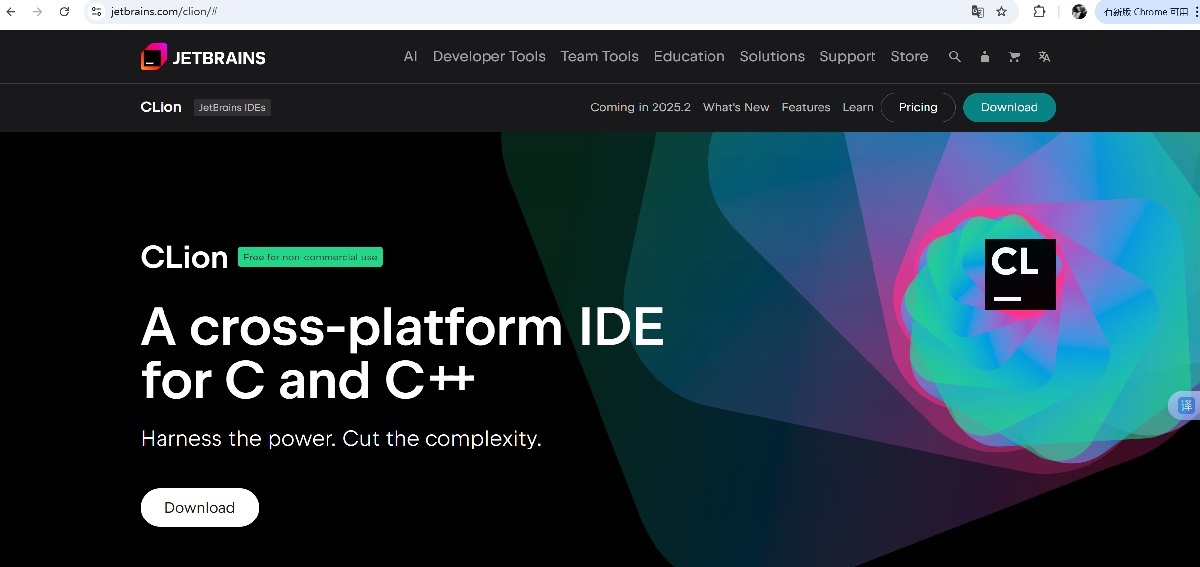This screenshot has width=1200, height=567.
Task: Open the Developer Tools menu
Action: 489,57
